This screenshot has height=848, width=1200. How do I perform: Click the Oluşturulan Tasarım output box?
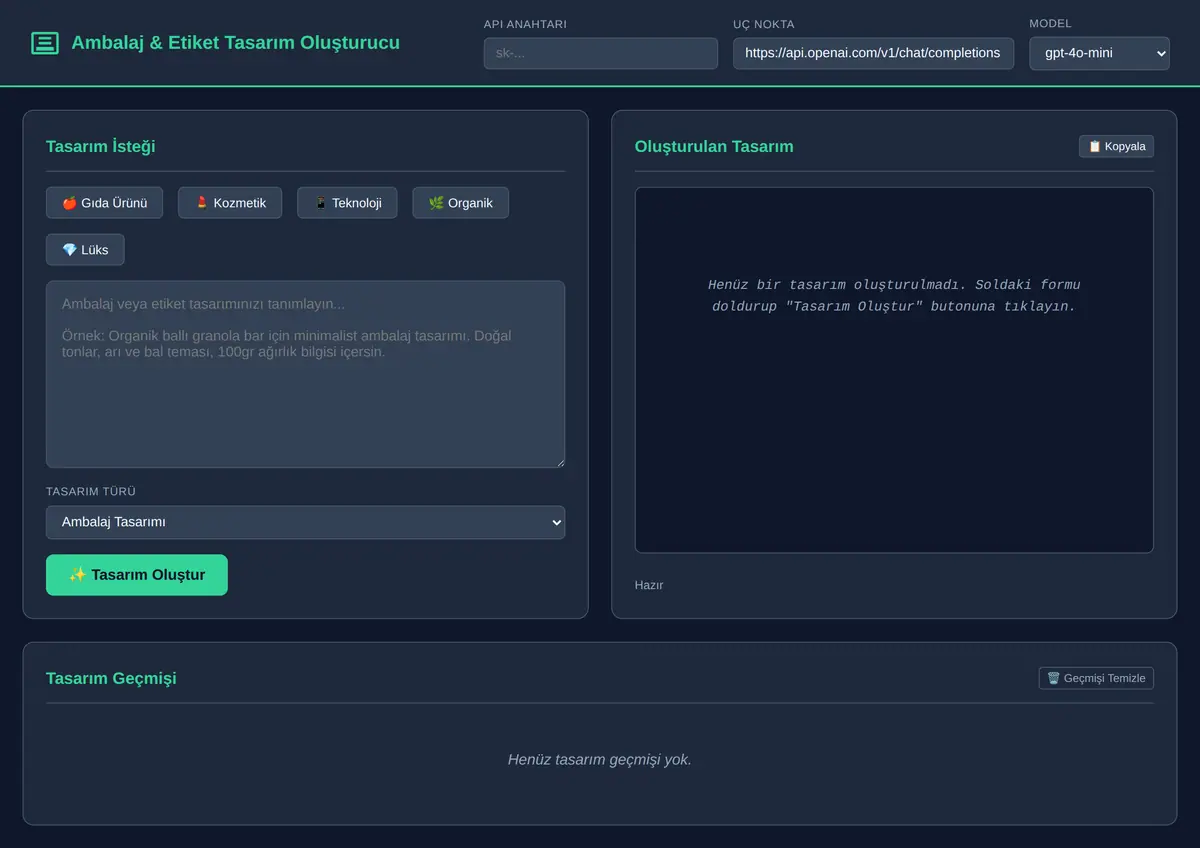click(x=894, y=370)
